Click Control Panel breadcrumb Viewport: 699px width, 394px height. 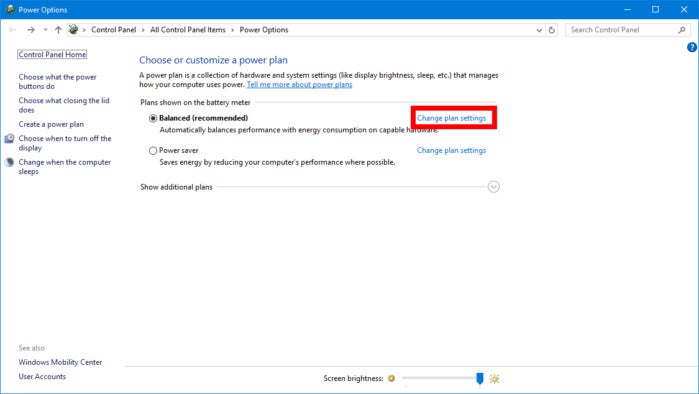[114, 30]
